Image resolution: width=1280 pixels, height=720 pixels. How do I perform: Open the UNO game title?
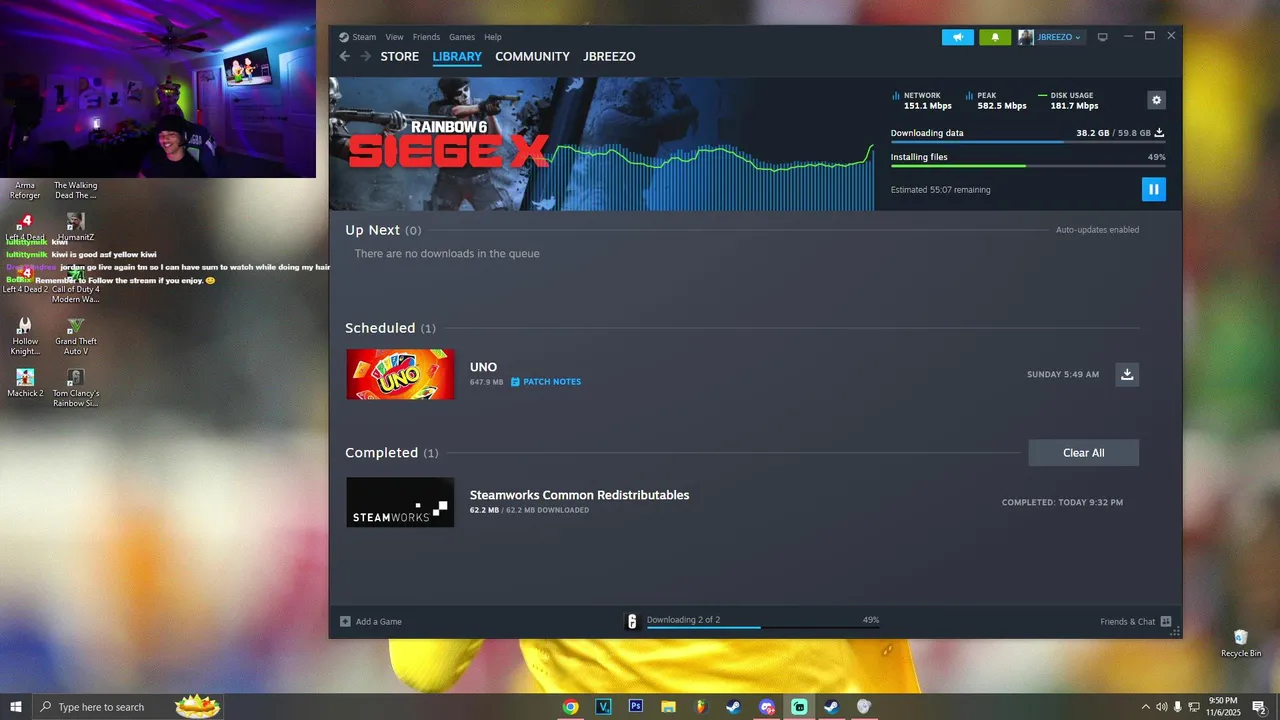pos(483,367)
